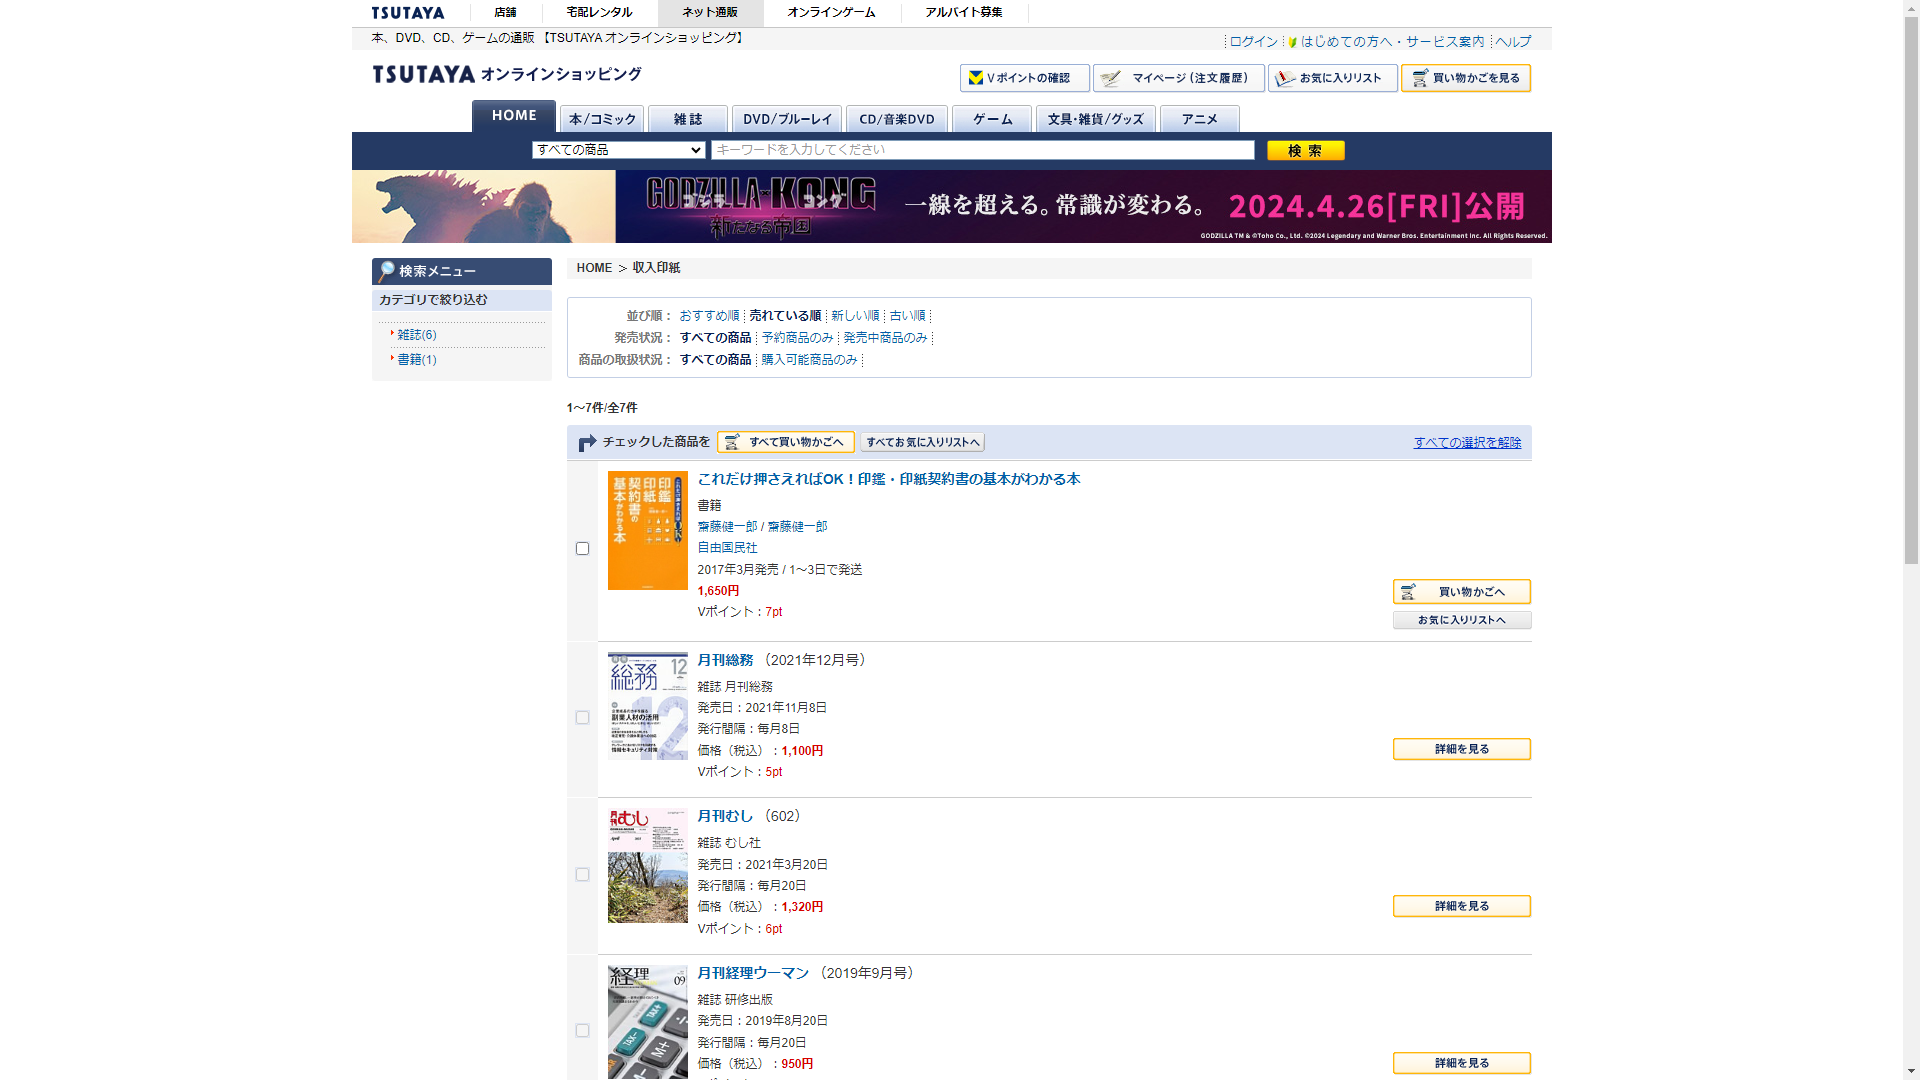Viewport: 1920px width, 1080px height.
Task: Open お気に入りリスト header button
Action: tap(1332, 78)
